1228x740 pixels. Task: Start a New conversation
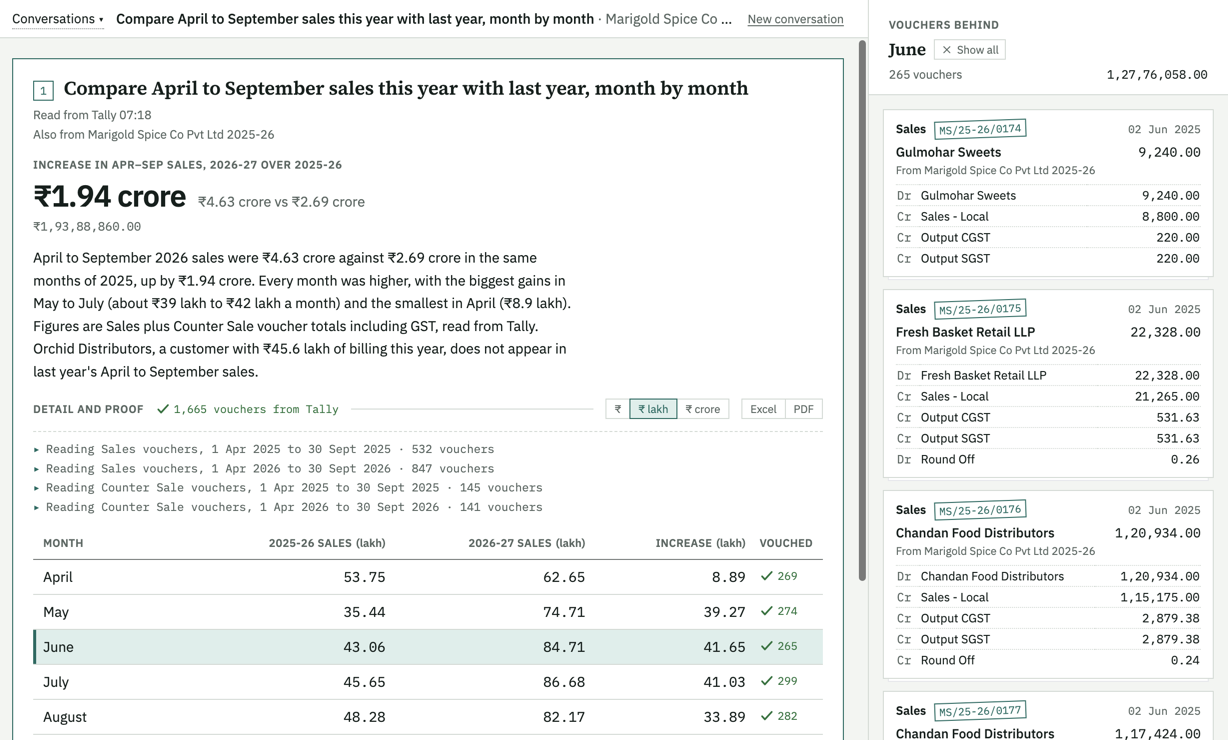pyautogui.click(x=795, y=19)
